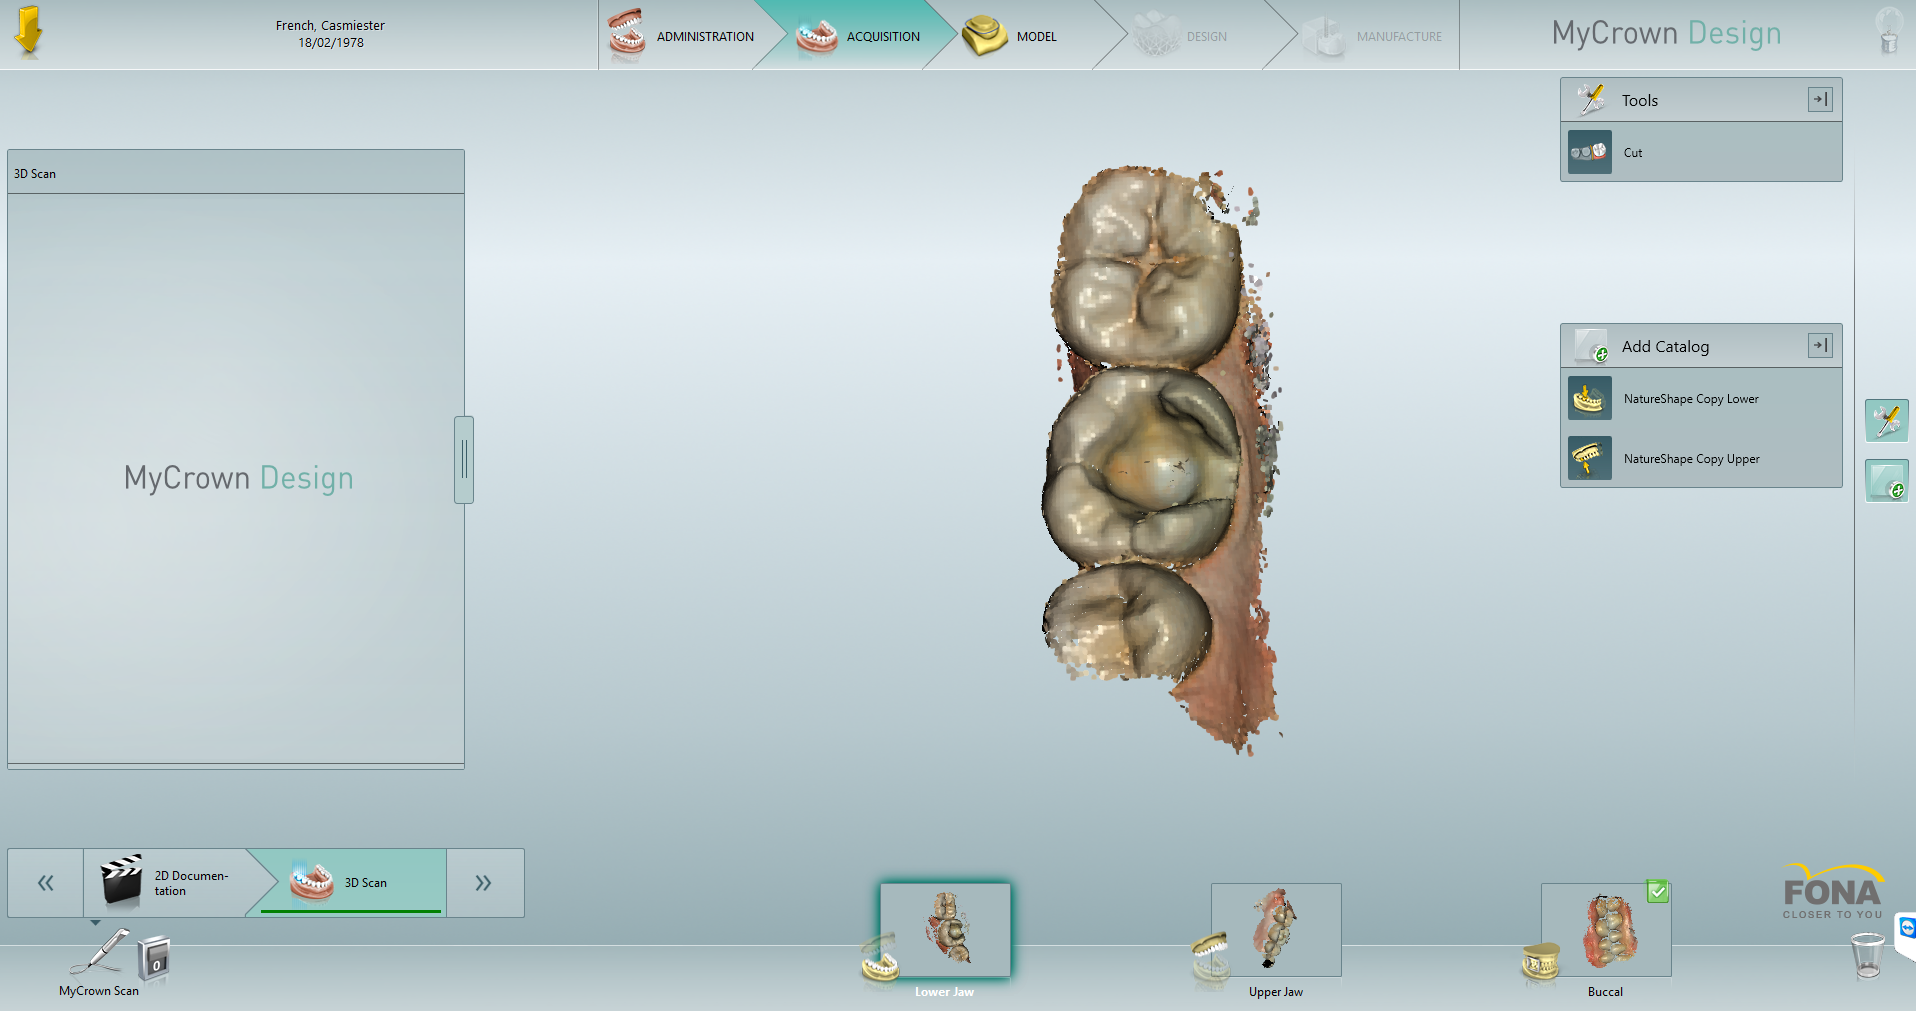Select the 3D Scan step tab
Image resolution: width=1916 pixels, height=1011 pixels.
(364, 882)
